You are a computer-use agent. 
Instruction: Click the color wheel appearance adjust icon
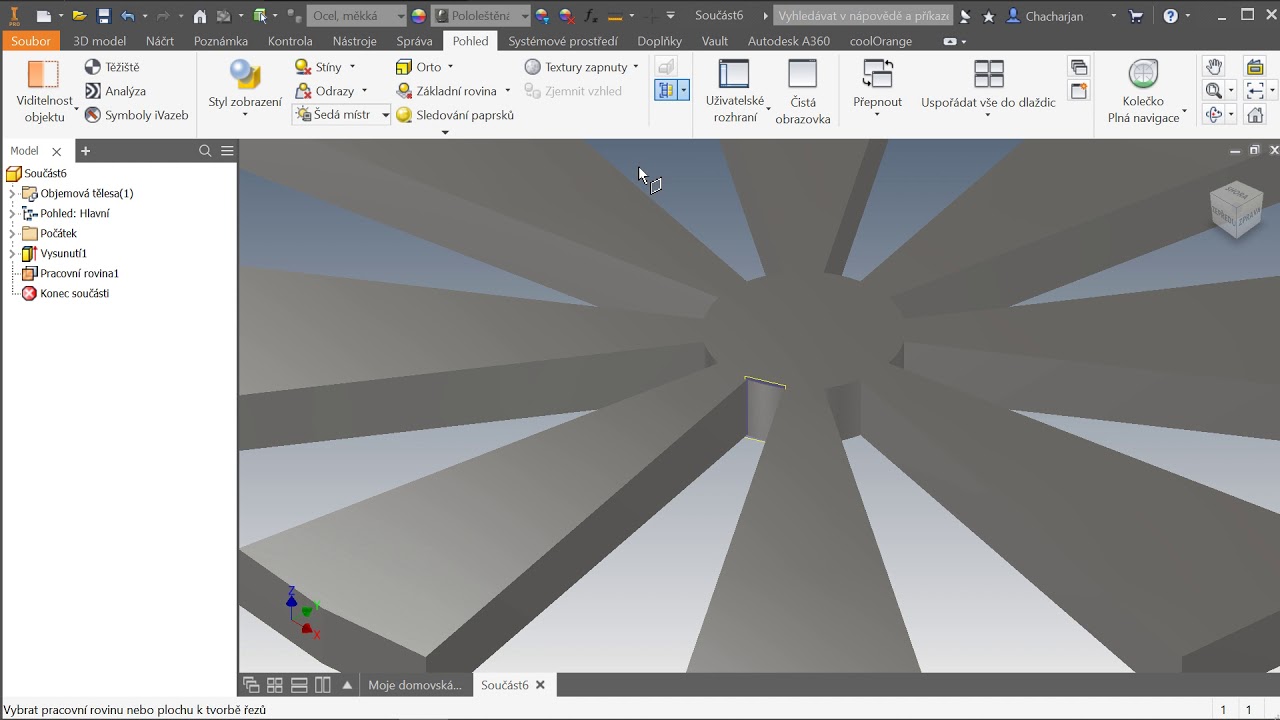[x=419, y=16]
